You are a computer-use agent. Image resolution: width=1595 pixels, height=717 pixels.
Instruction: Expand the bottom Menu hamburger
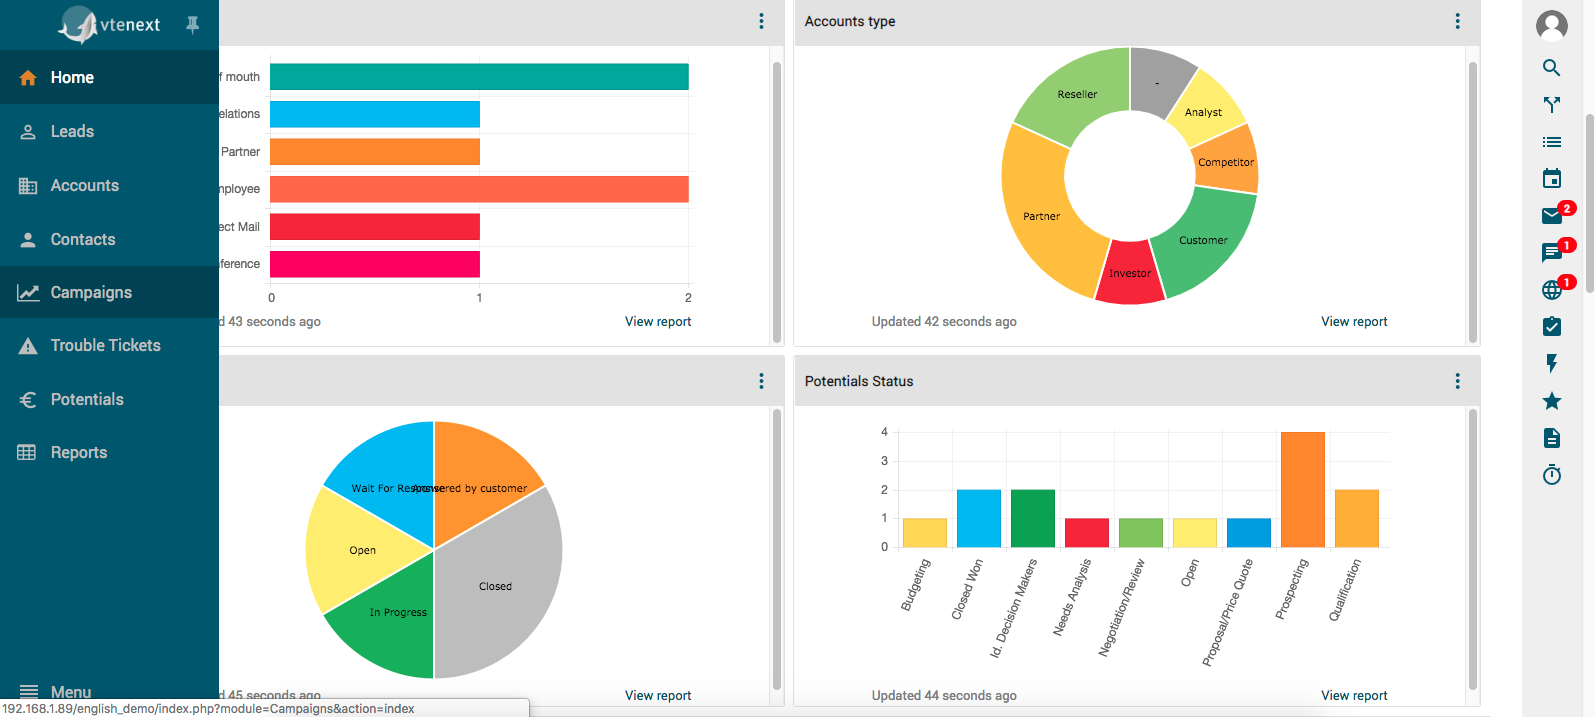30,692
